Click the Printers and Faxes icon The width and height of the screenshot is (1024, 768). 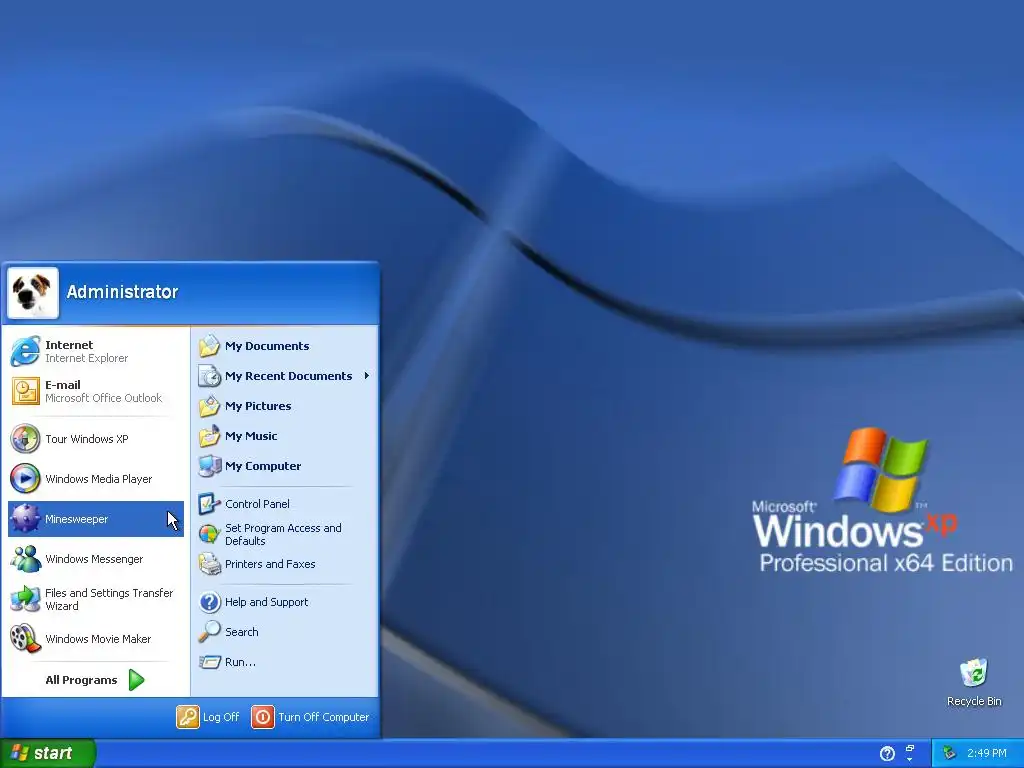(210, 564)
